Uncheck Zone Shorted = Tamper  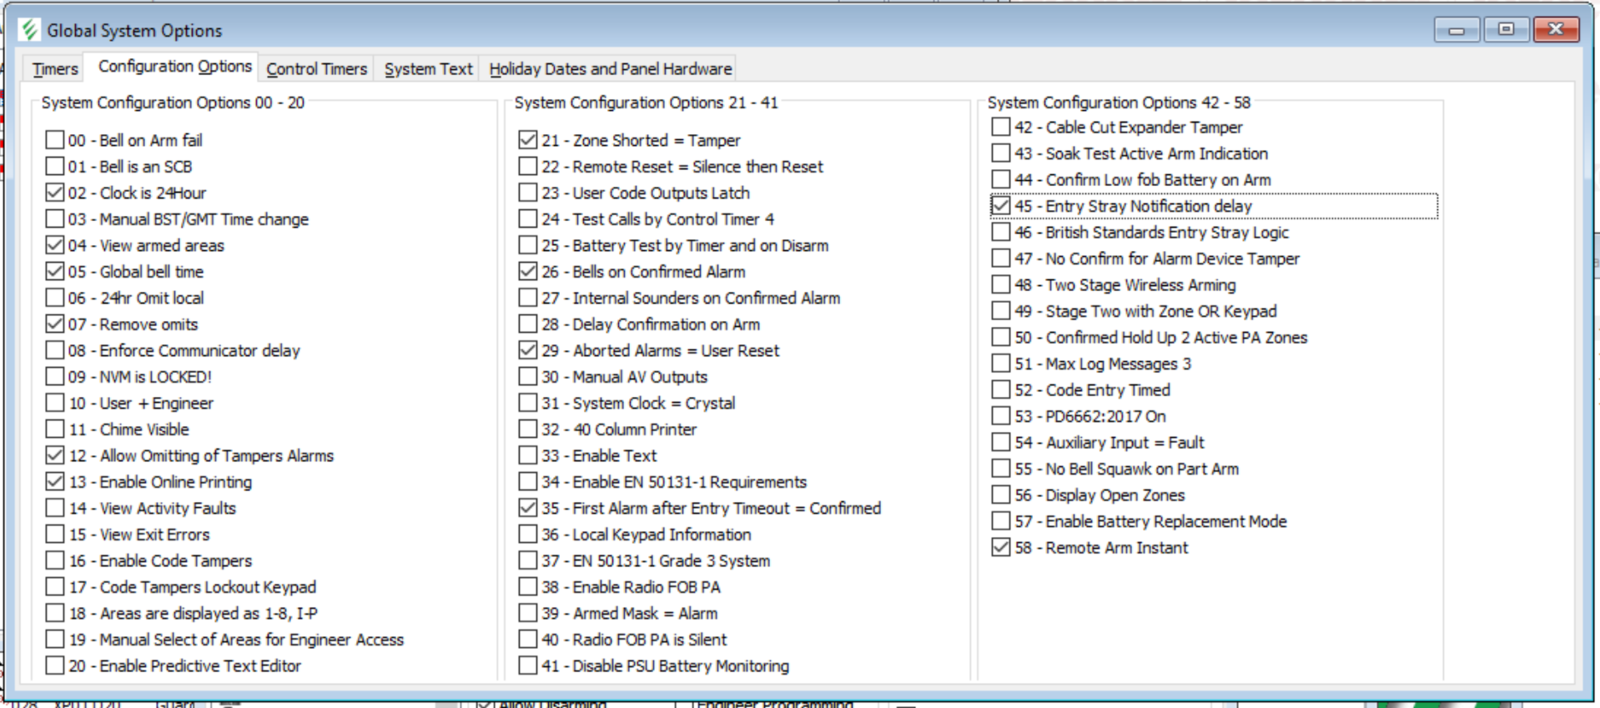[x=528, y=140]
